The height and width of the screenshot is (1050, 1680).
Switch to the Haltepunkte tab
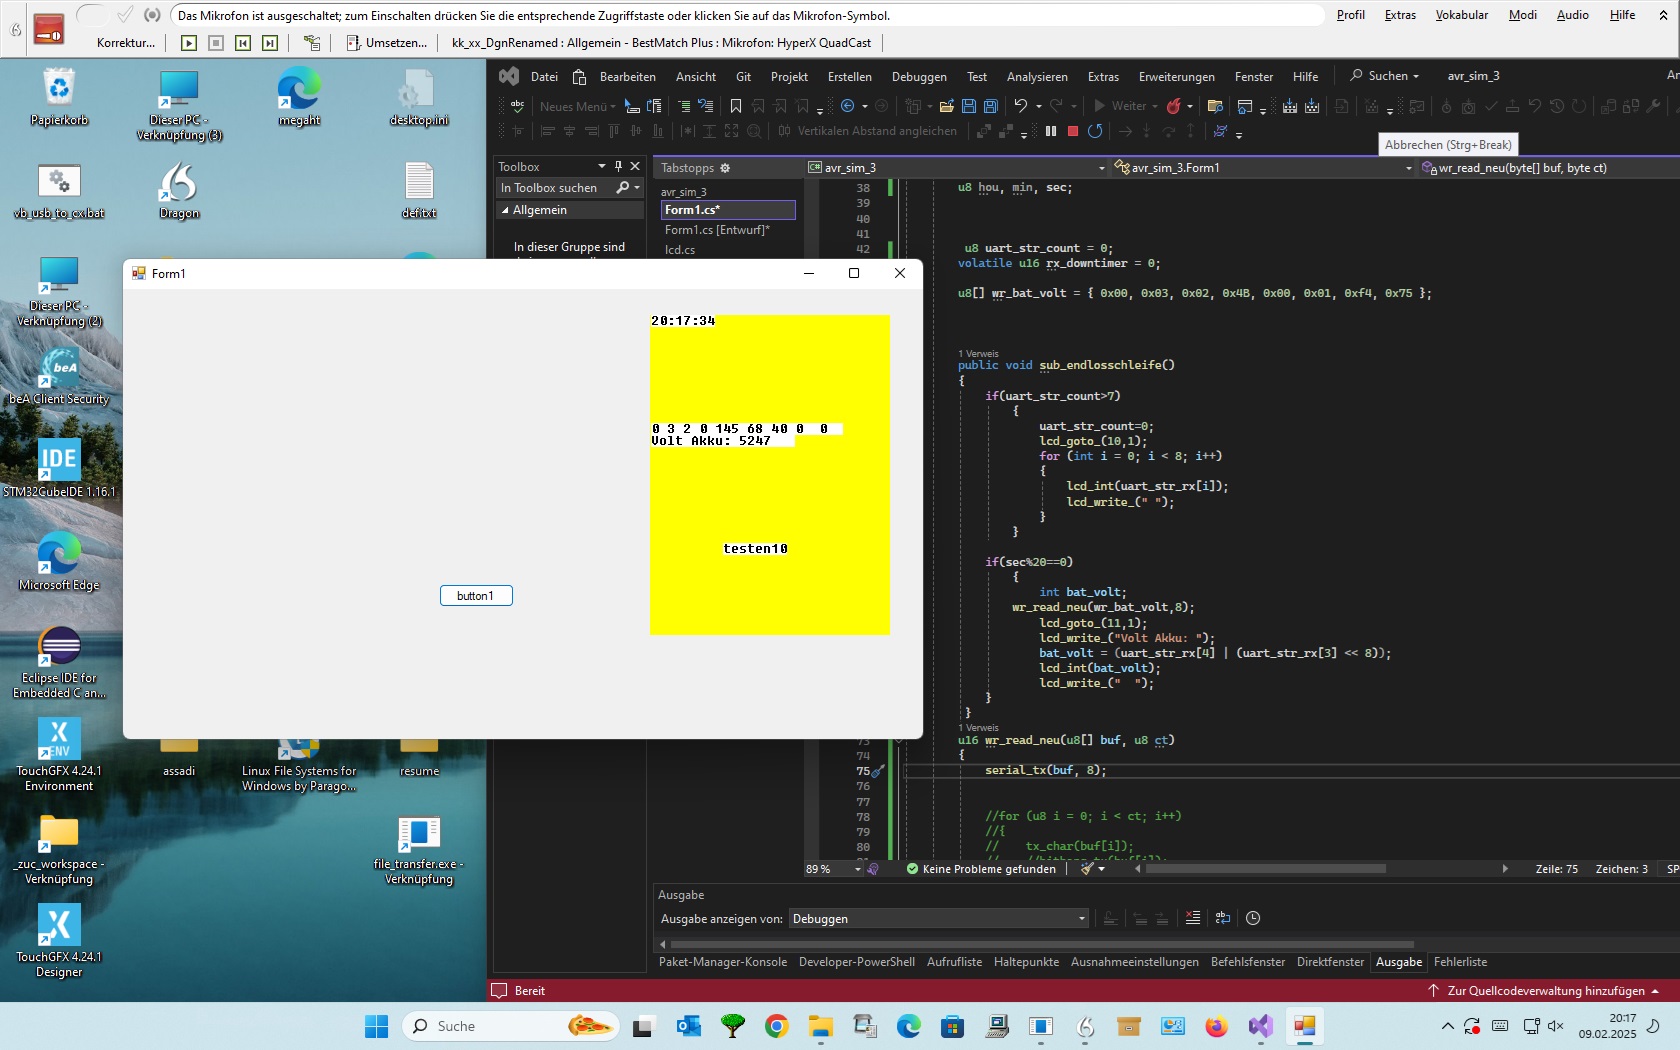[x=1026, y=962]
